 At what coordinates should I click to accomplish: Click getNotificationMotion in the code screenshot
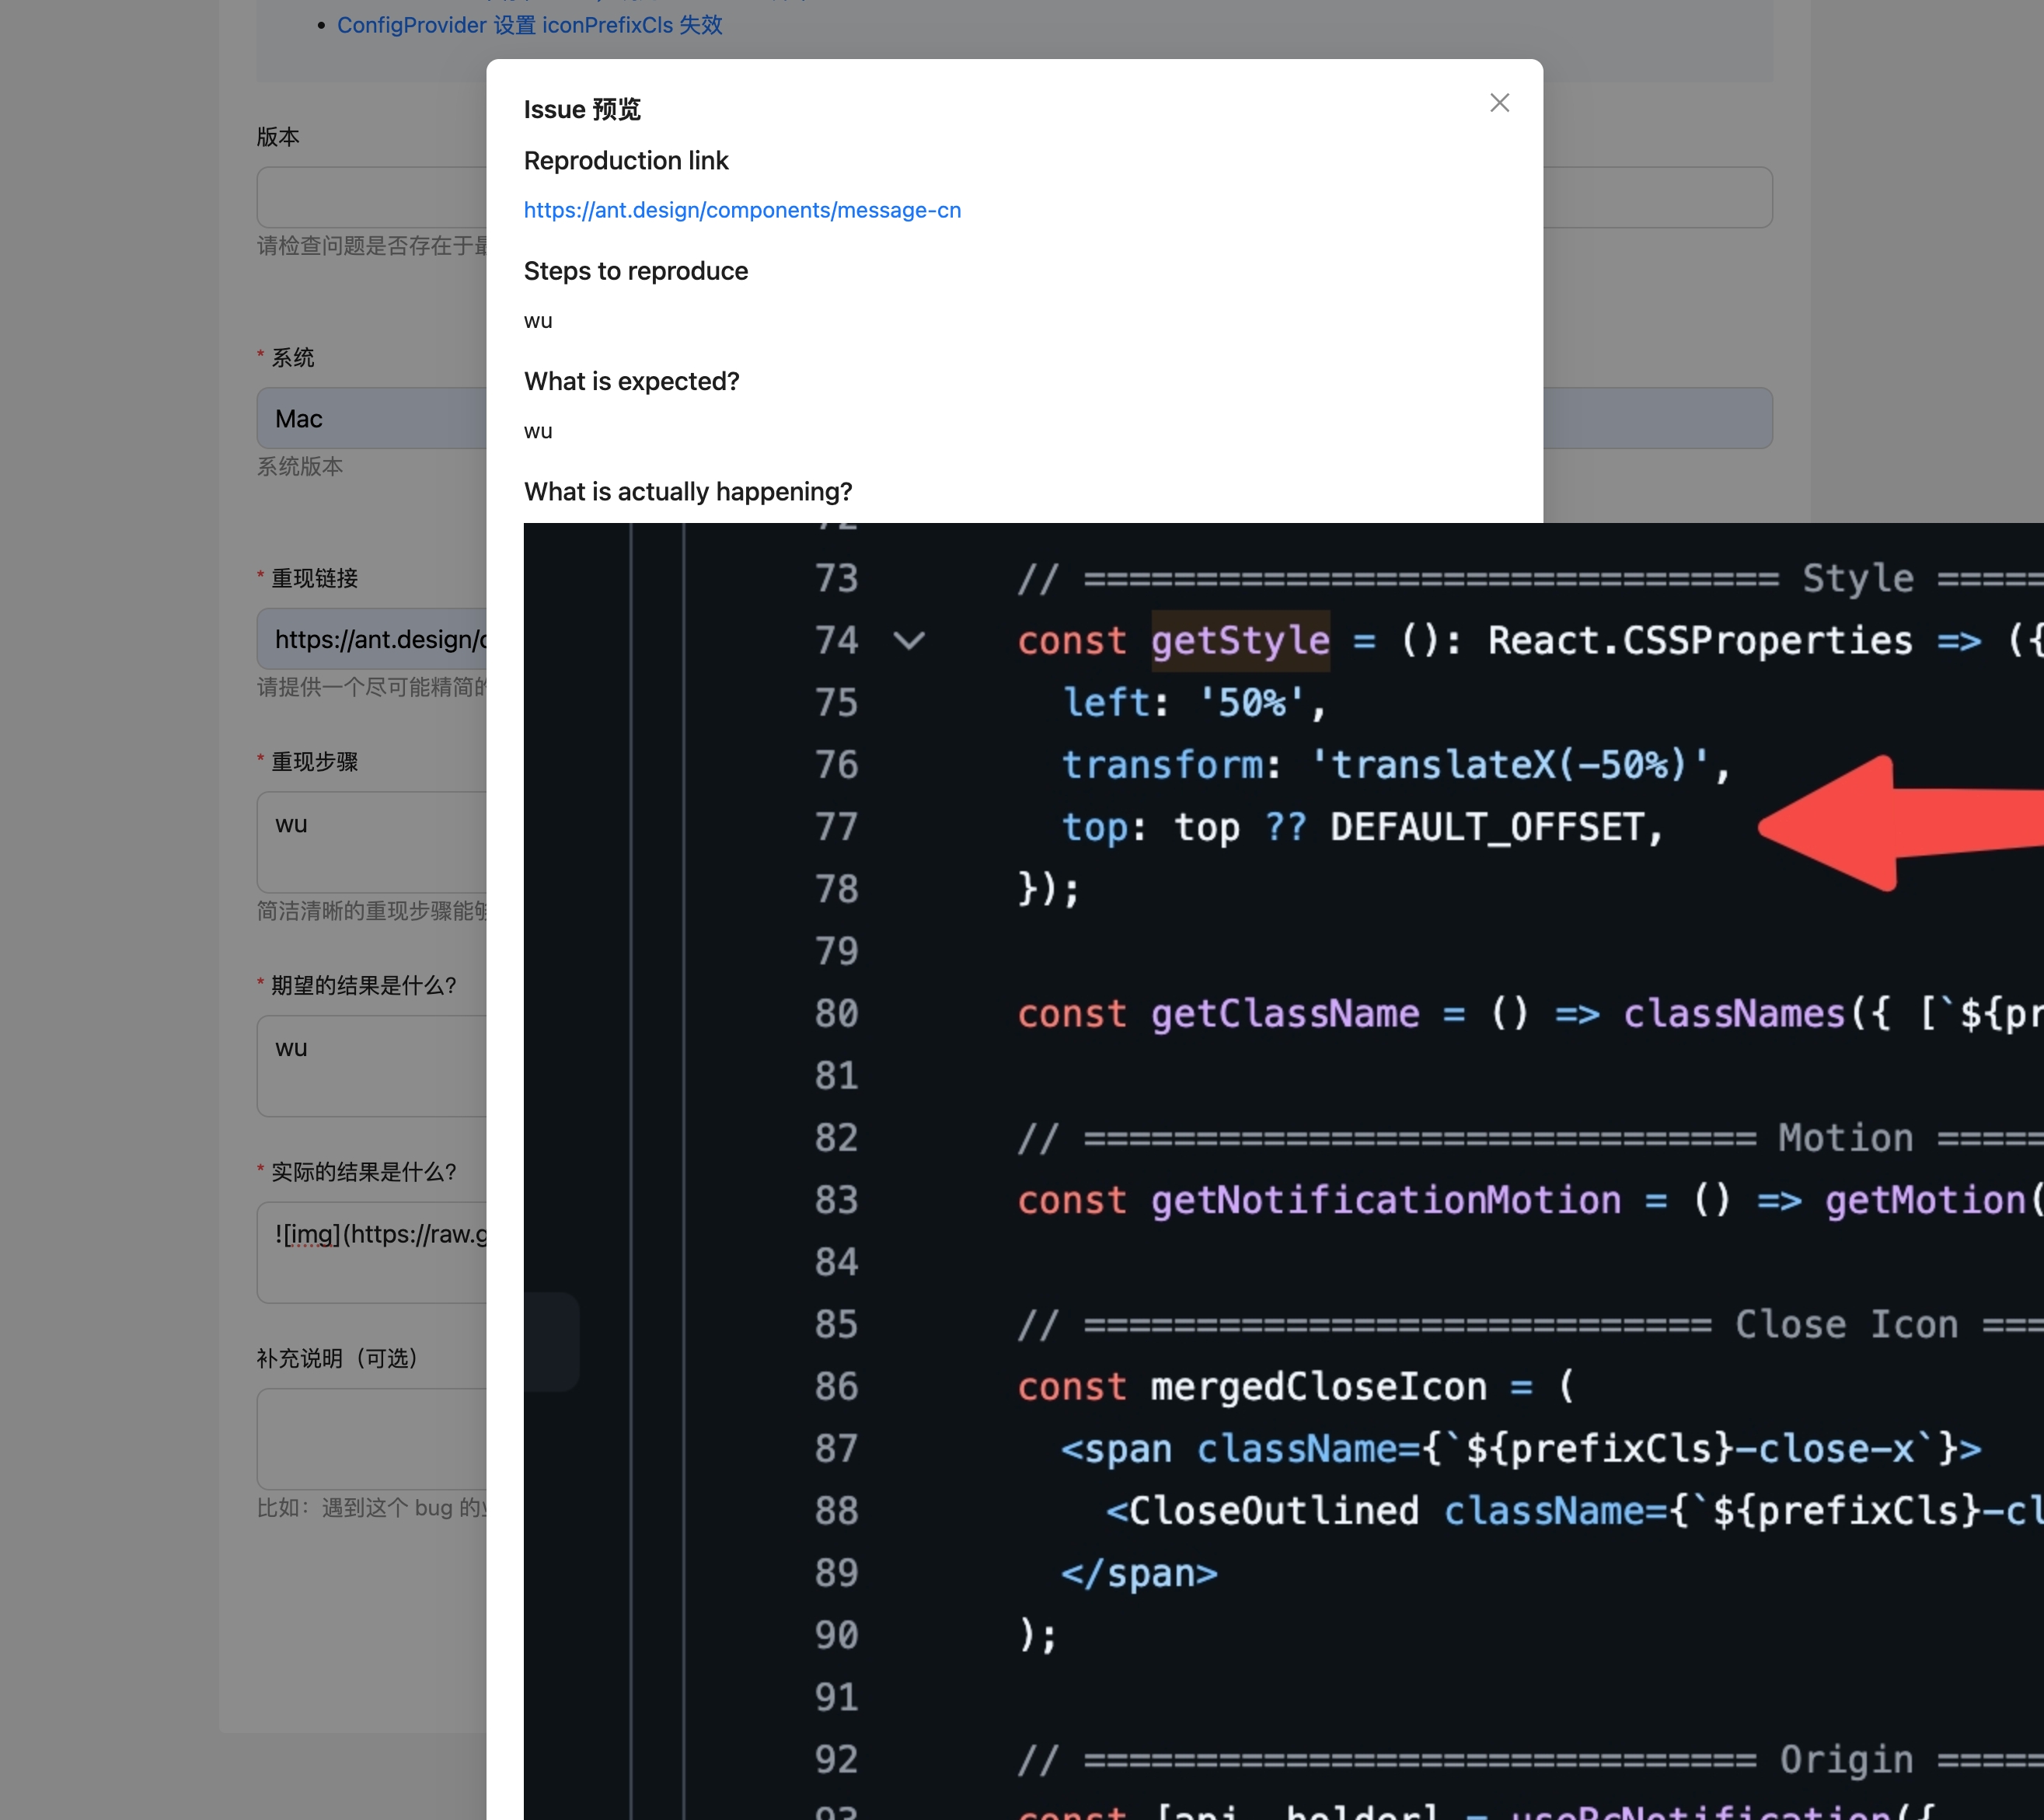[1385, 1200]
